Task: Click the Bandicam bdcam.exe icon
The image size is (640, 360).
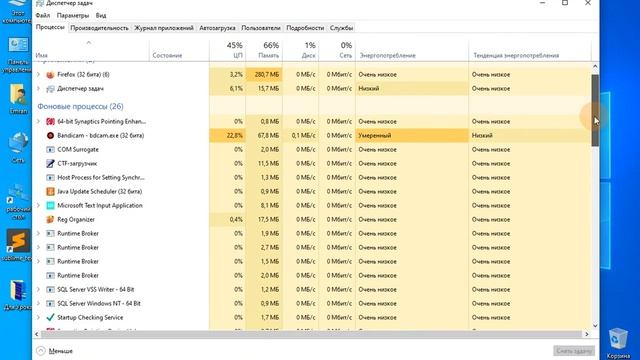Action: point(50,136)
